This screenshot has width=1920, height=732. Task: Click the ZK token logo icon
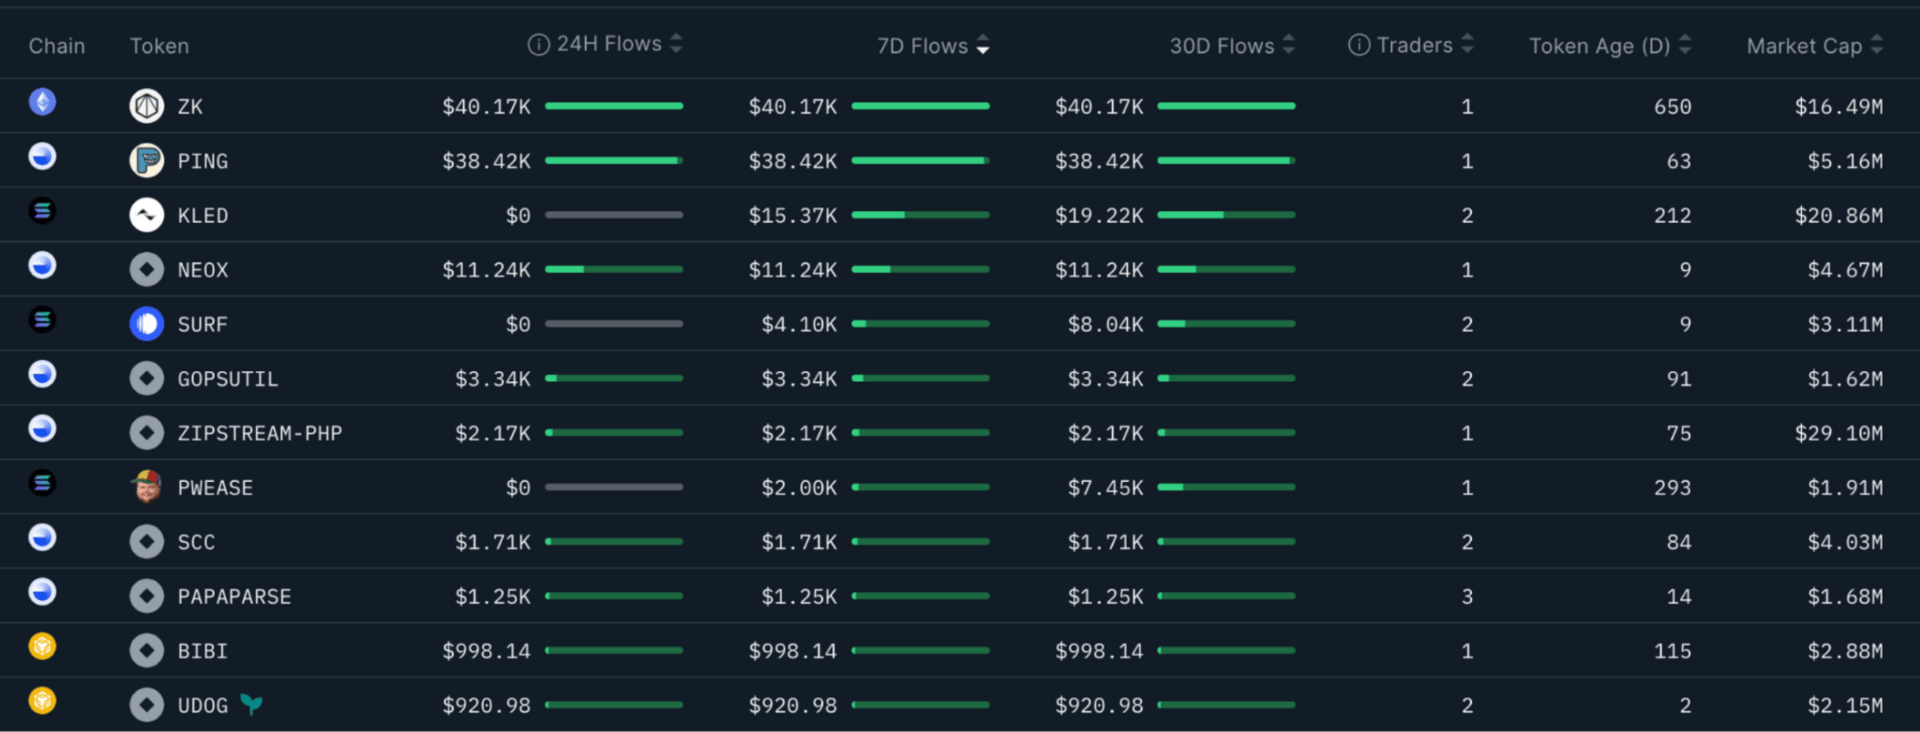146,106
